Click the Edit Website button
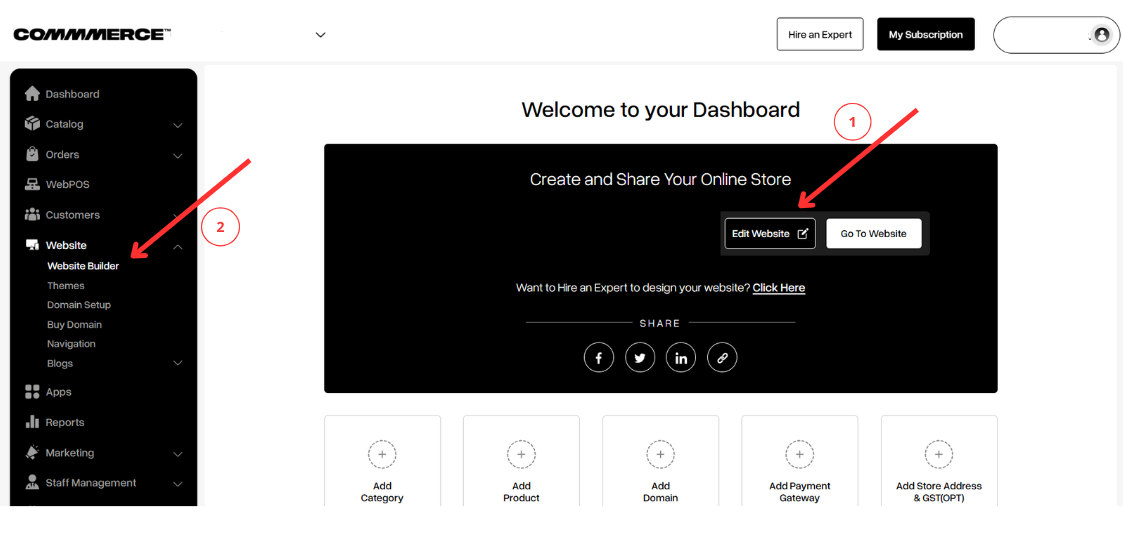 pos(769,234)
